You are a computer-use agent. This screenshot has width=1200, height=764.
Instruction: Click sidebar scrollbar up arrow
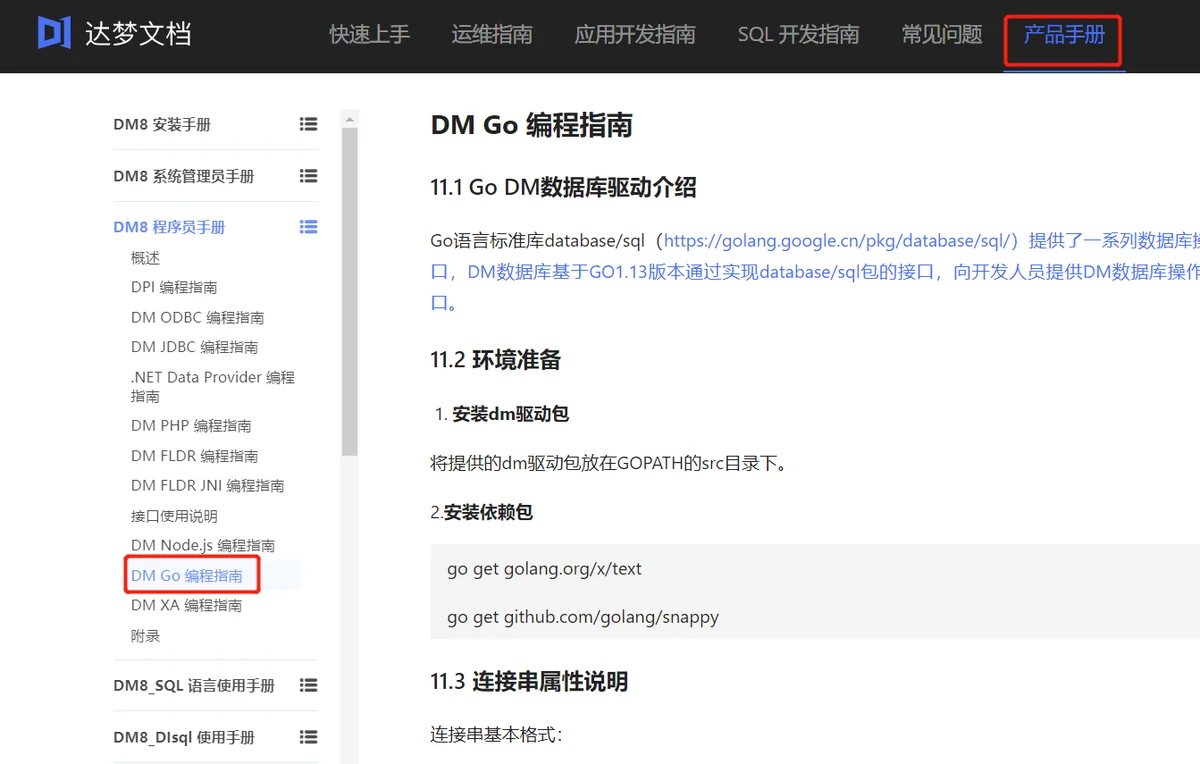pos(349,118)
